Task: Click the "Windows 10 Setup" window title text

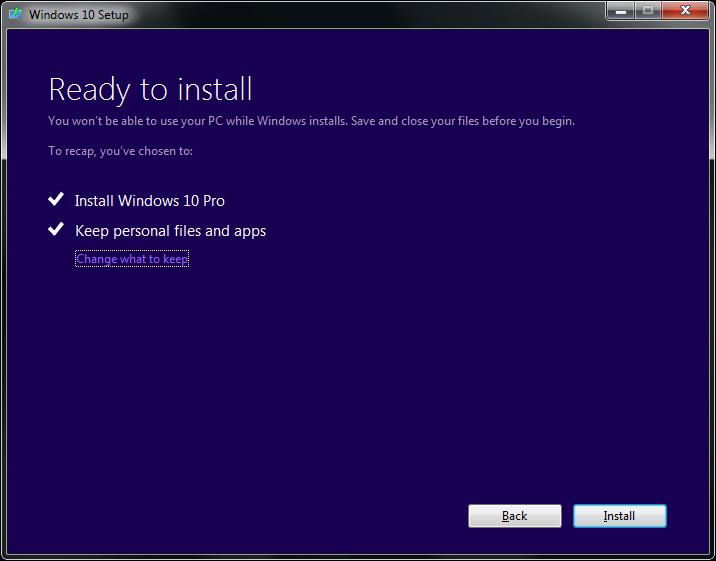Action: click(x=79, y=15)
